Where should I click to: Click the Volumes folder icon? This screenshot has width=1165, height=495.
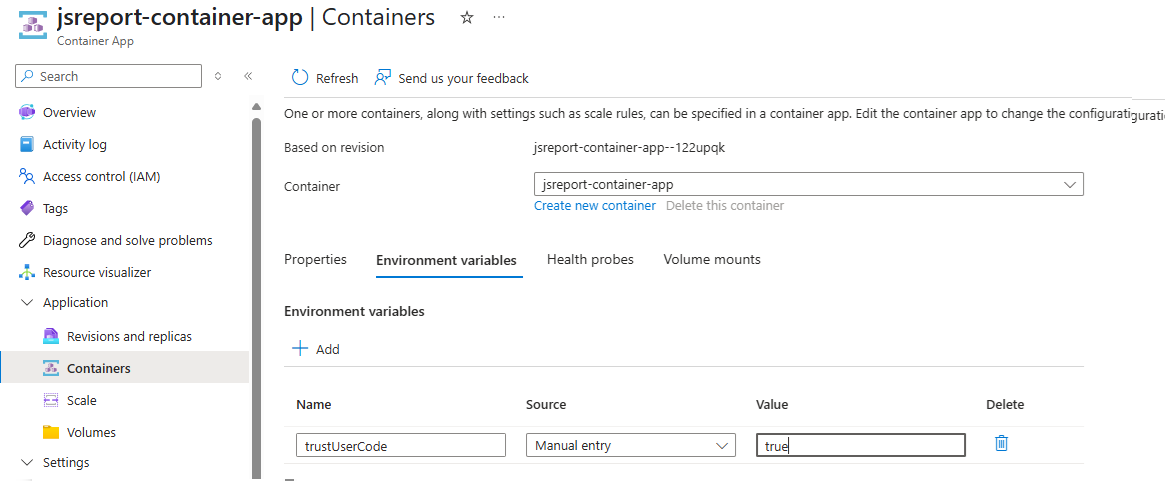51,432
